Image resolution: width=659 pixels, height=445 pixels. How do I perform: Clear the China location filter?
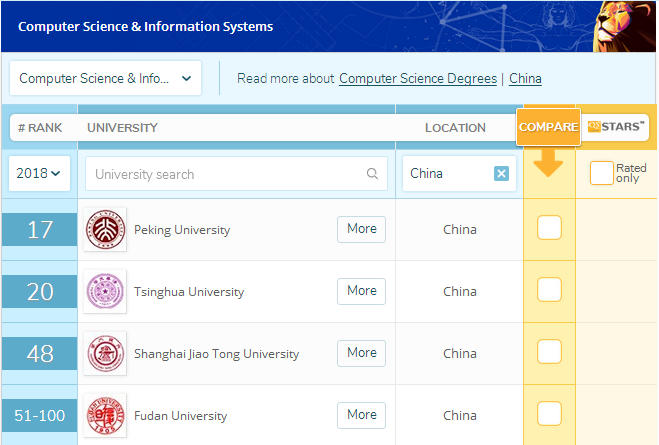[x=501, y=174]
